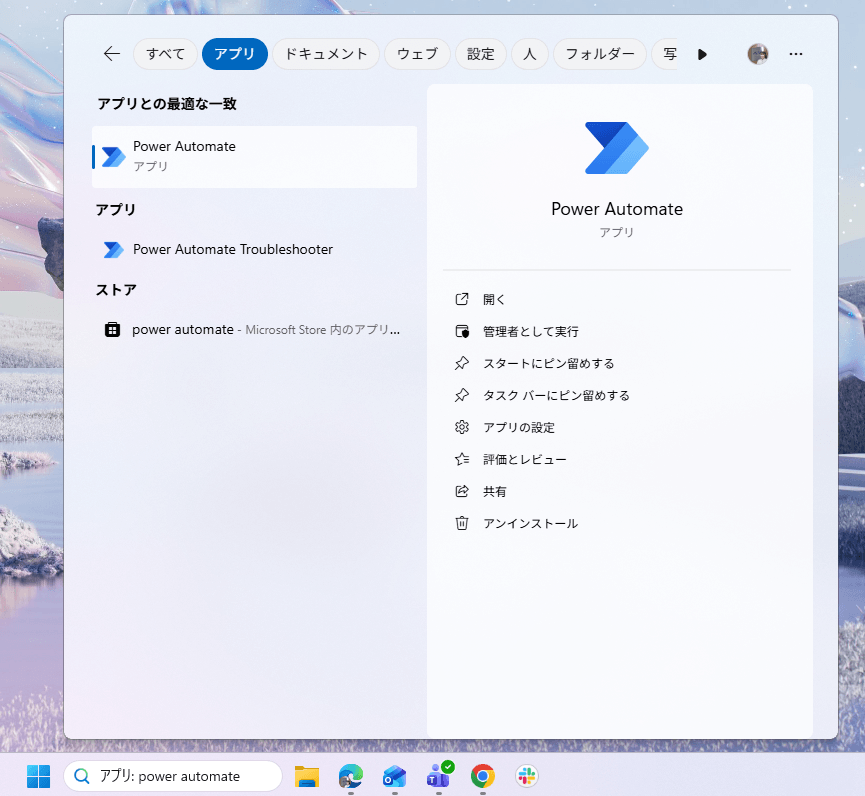
Task: Go back with the left arrow
Action: click(112, 54)
